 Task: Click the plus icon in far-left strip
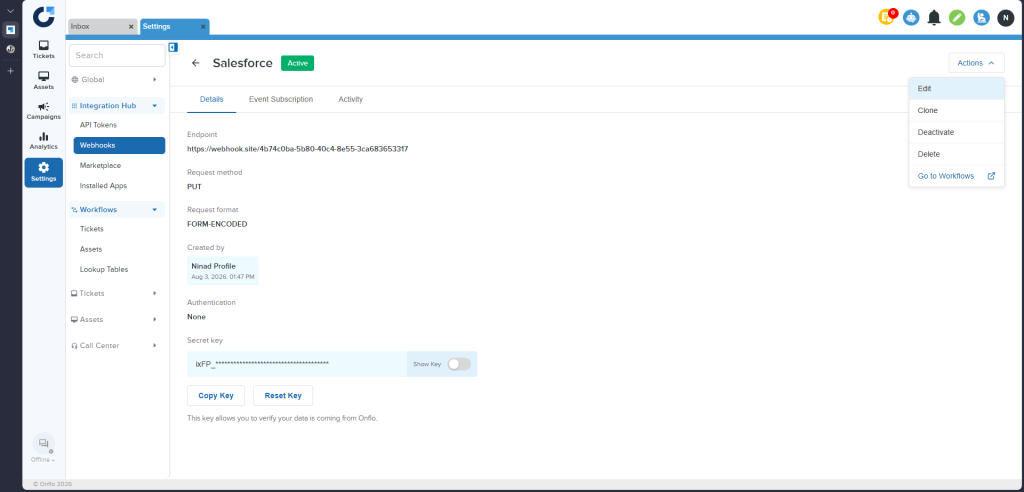10,71
